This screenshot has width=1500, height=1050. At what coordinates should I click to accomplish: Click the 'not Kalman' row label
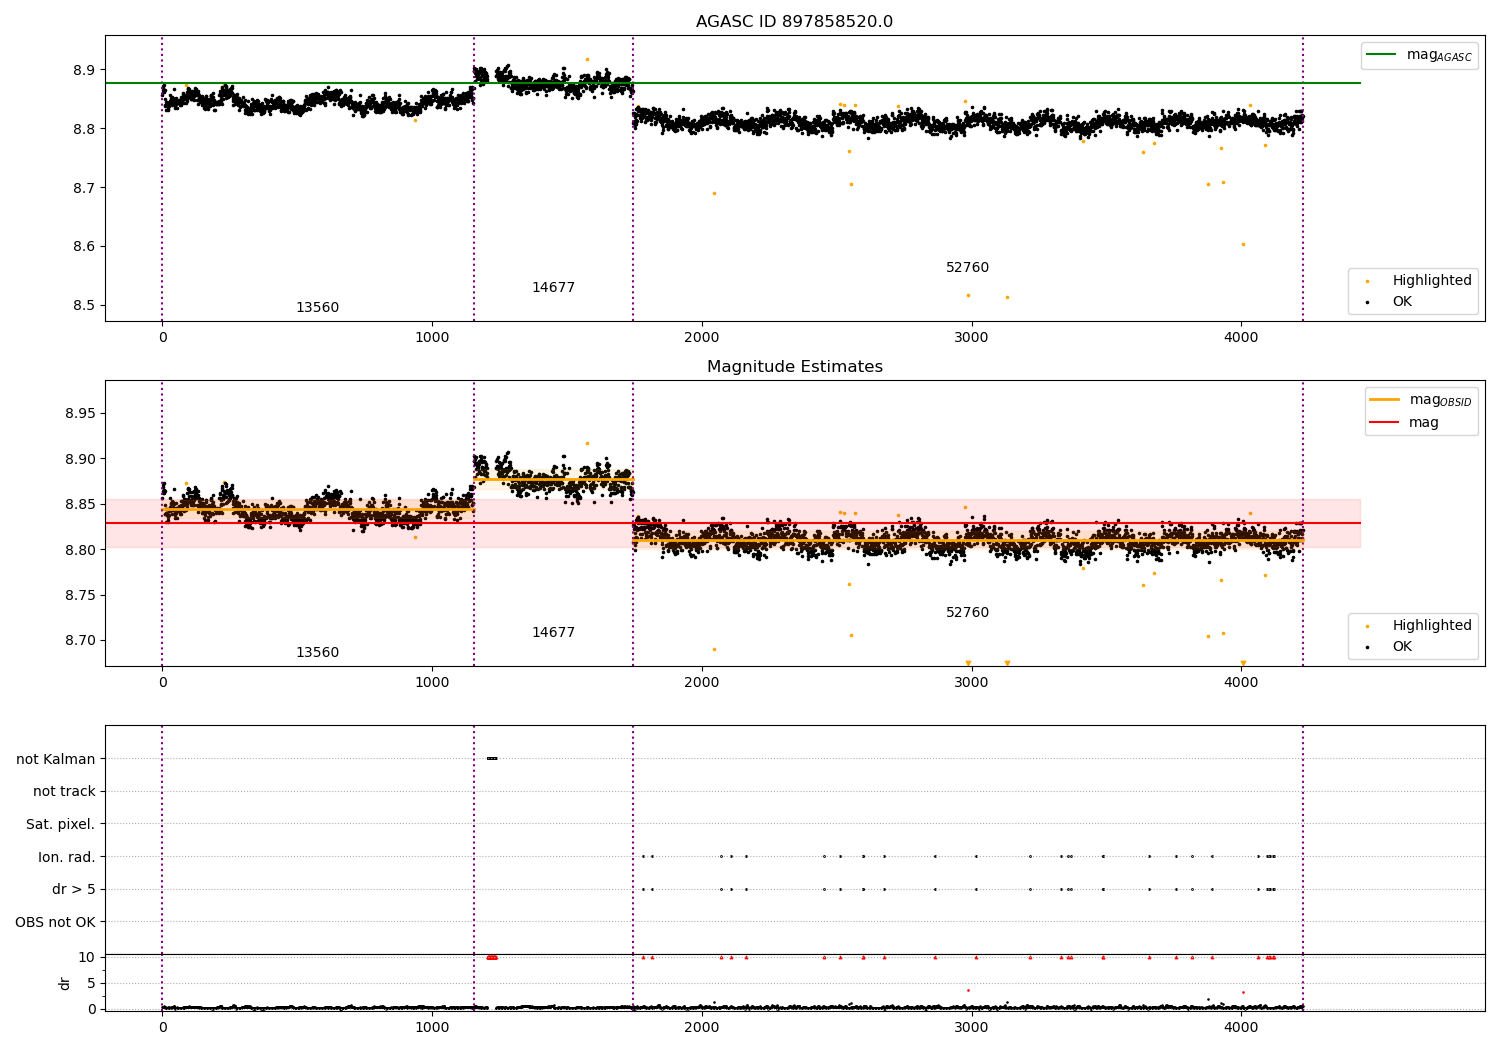pos(56,759)
